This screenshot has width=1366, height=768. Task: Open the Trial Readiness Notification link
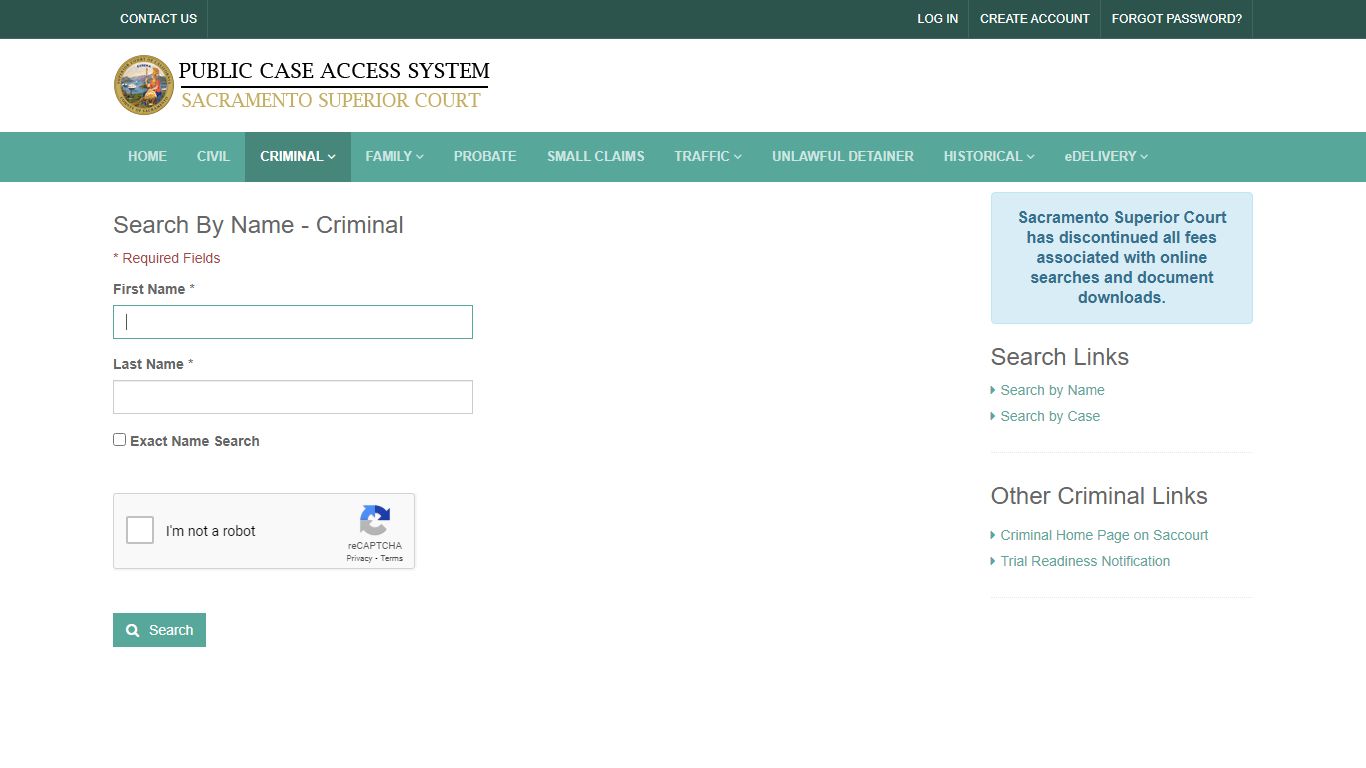(x=1085, y=561)
